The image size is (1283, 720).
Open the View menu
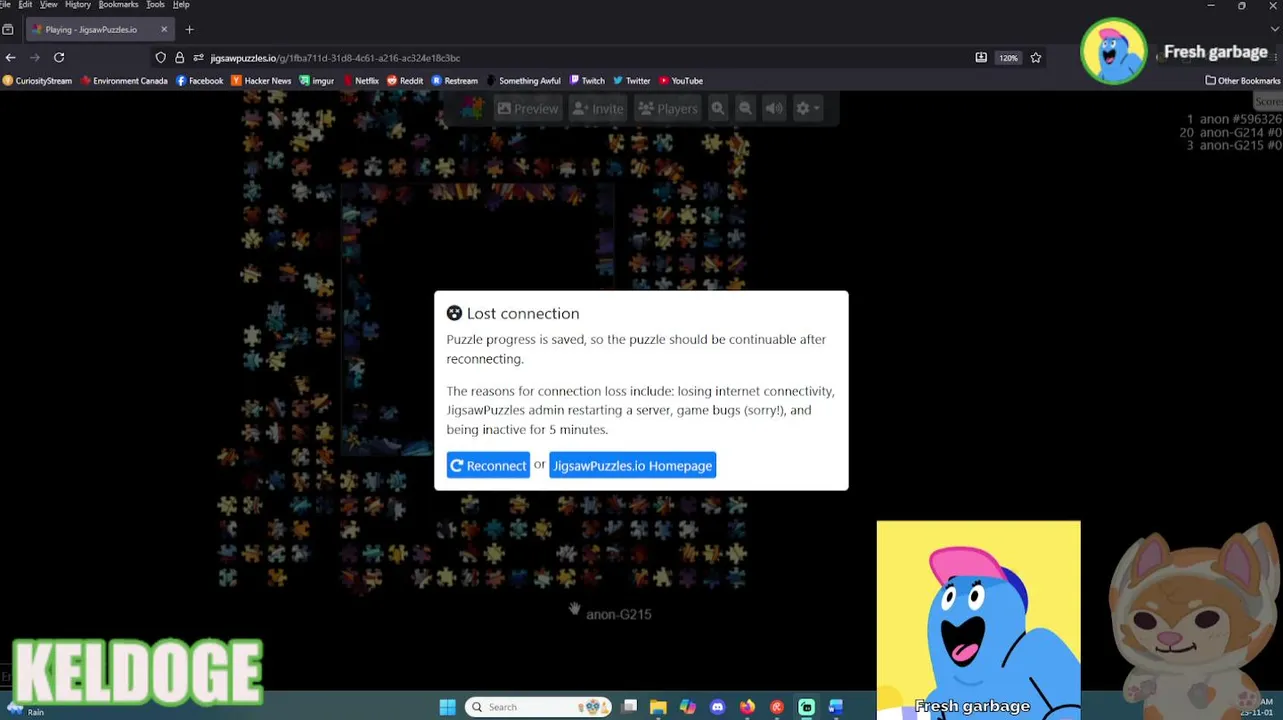coord(48,5)
